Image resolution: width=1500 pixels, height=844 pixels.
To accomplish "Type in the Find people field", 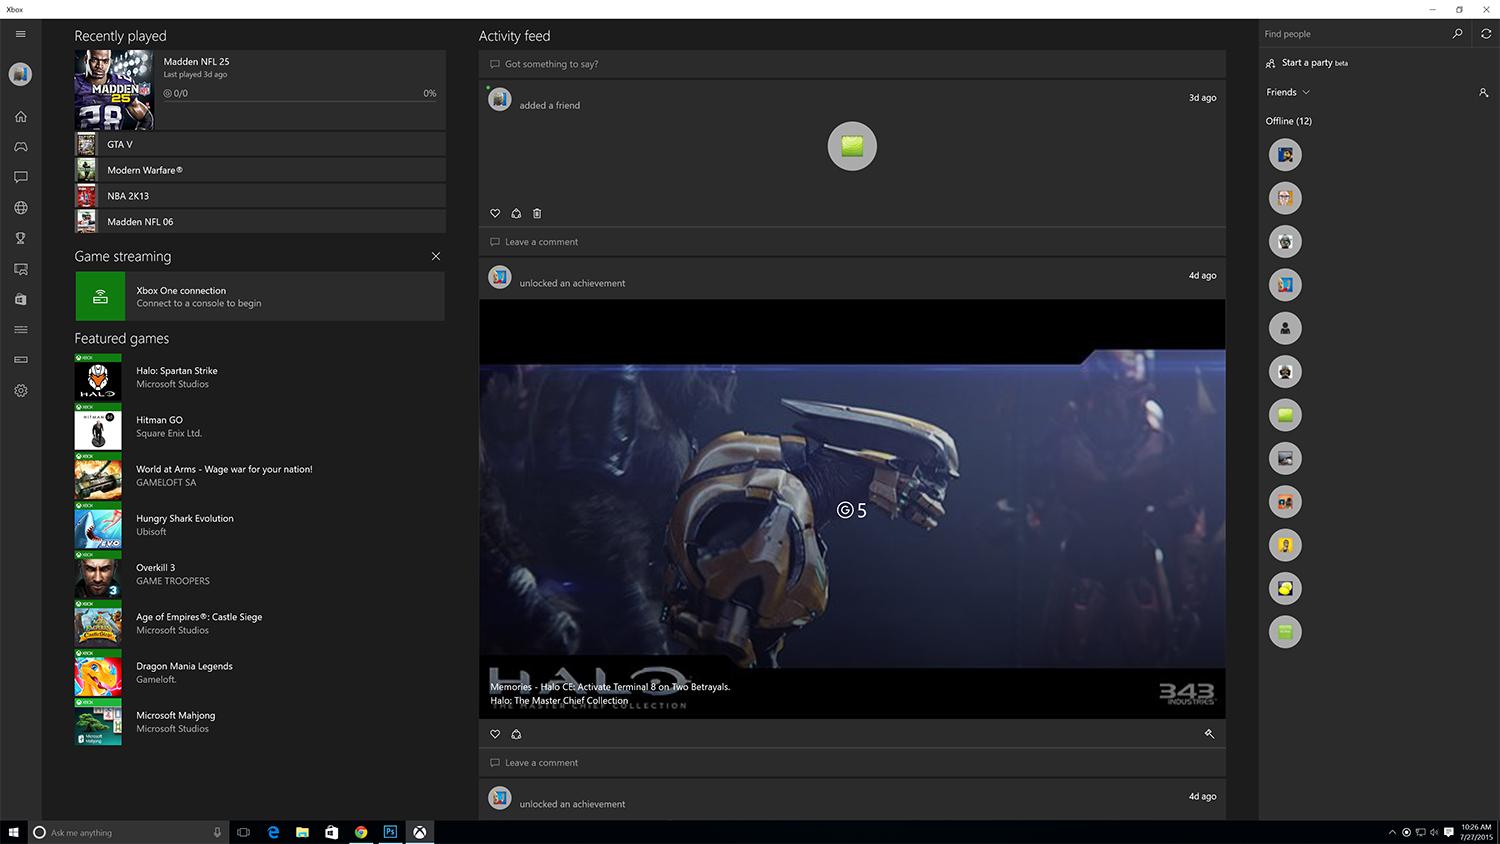I will pyautogui.click(x=1353, y=34).
